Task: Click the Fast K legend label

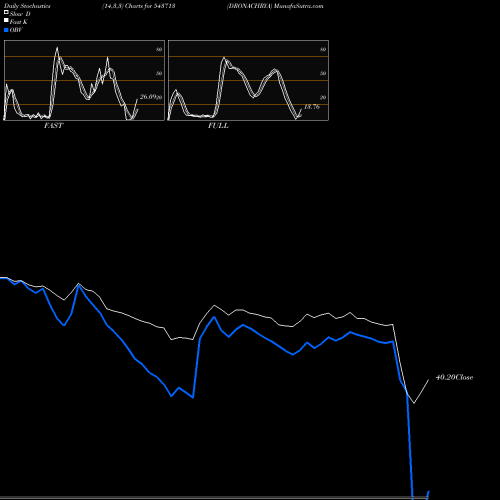Action: pyautogui.click(x=19, y=22)
